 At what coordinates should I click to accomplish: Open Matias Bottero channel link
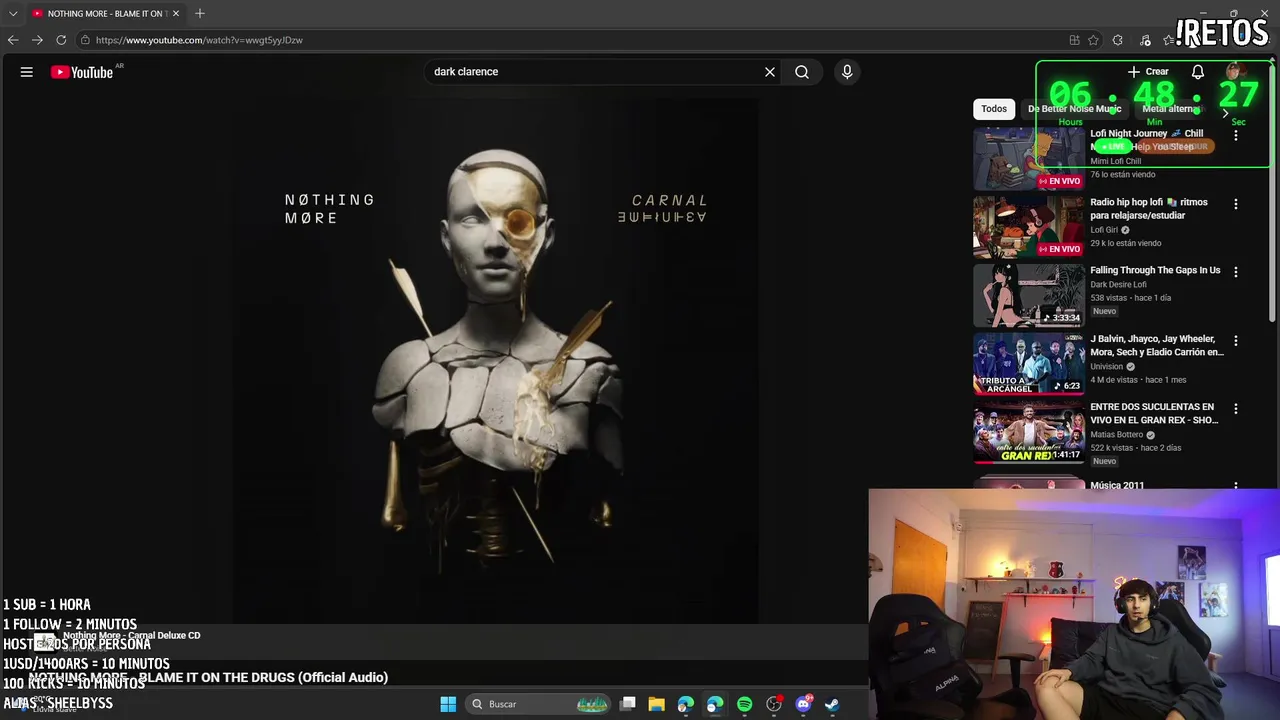1117,435
